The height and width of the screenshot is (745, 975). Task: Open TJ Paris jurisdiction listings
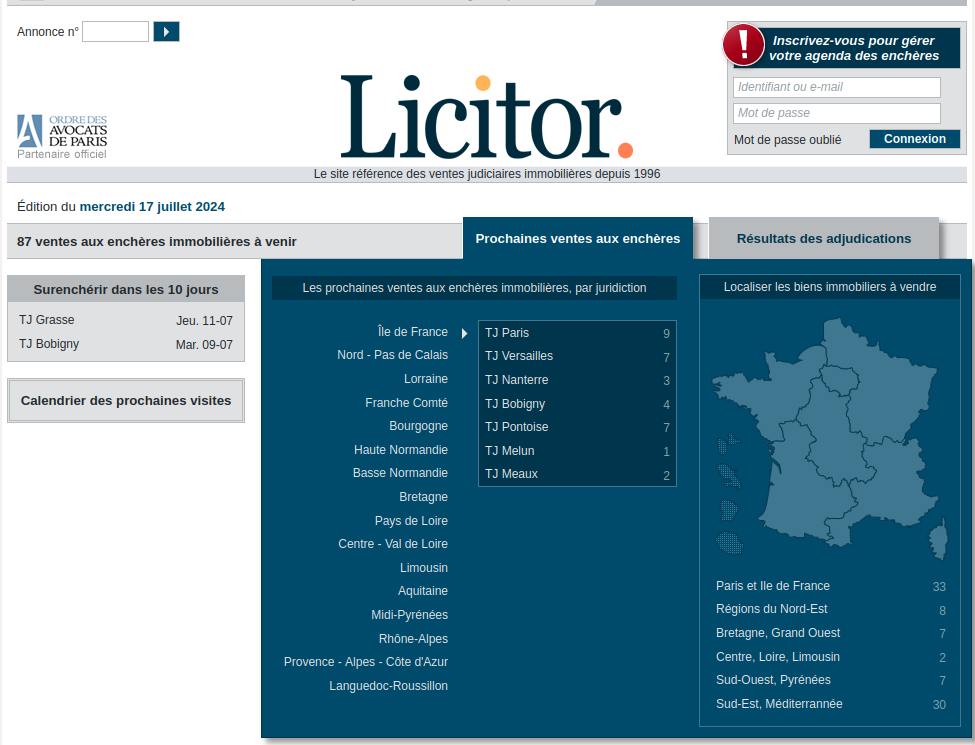coord(577,333)
